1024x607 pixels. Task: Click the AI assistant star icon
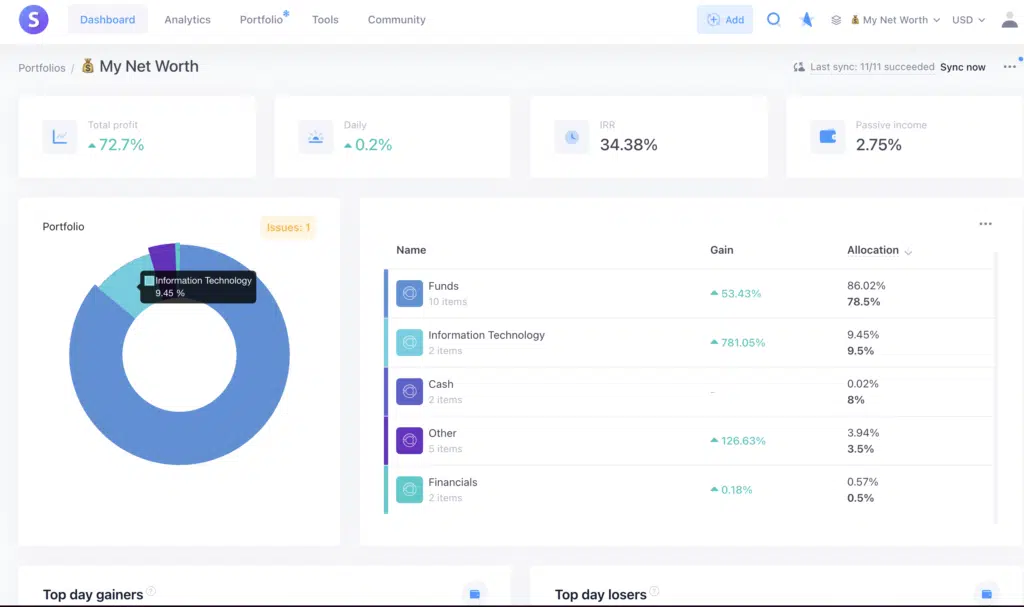[x=806, y=19]
